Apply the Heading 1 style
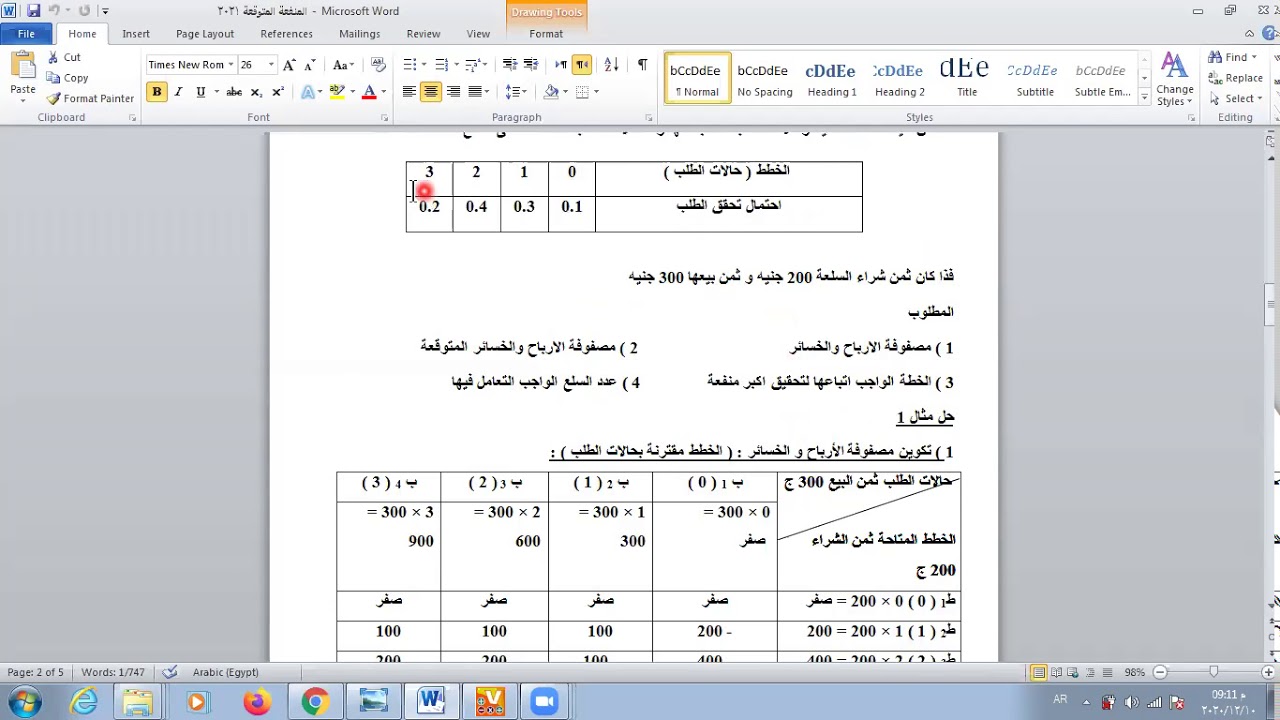1280x720 pixels. [x=832, y=79]
